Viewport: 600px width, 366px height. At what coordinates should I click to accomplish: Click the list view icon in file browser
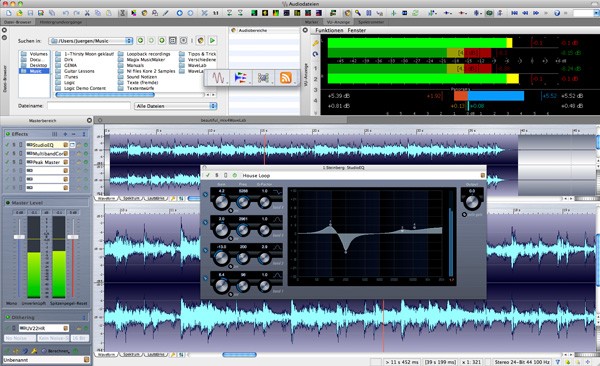point(173,40)
